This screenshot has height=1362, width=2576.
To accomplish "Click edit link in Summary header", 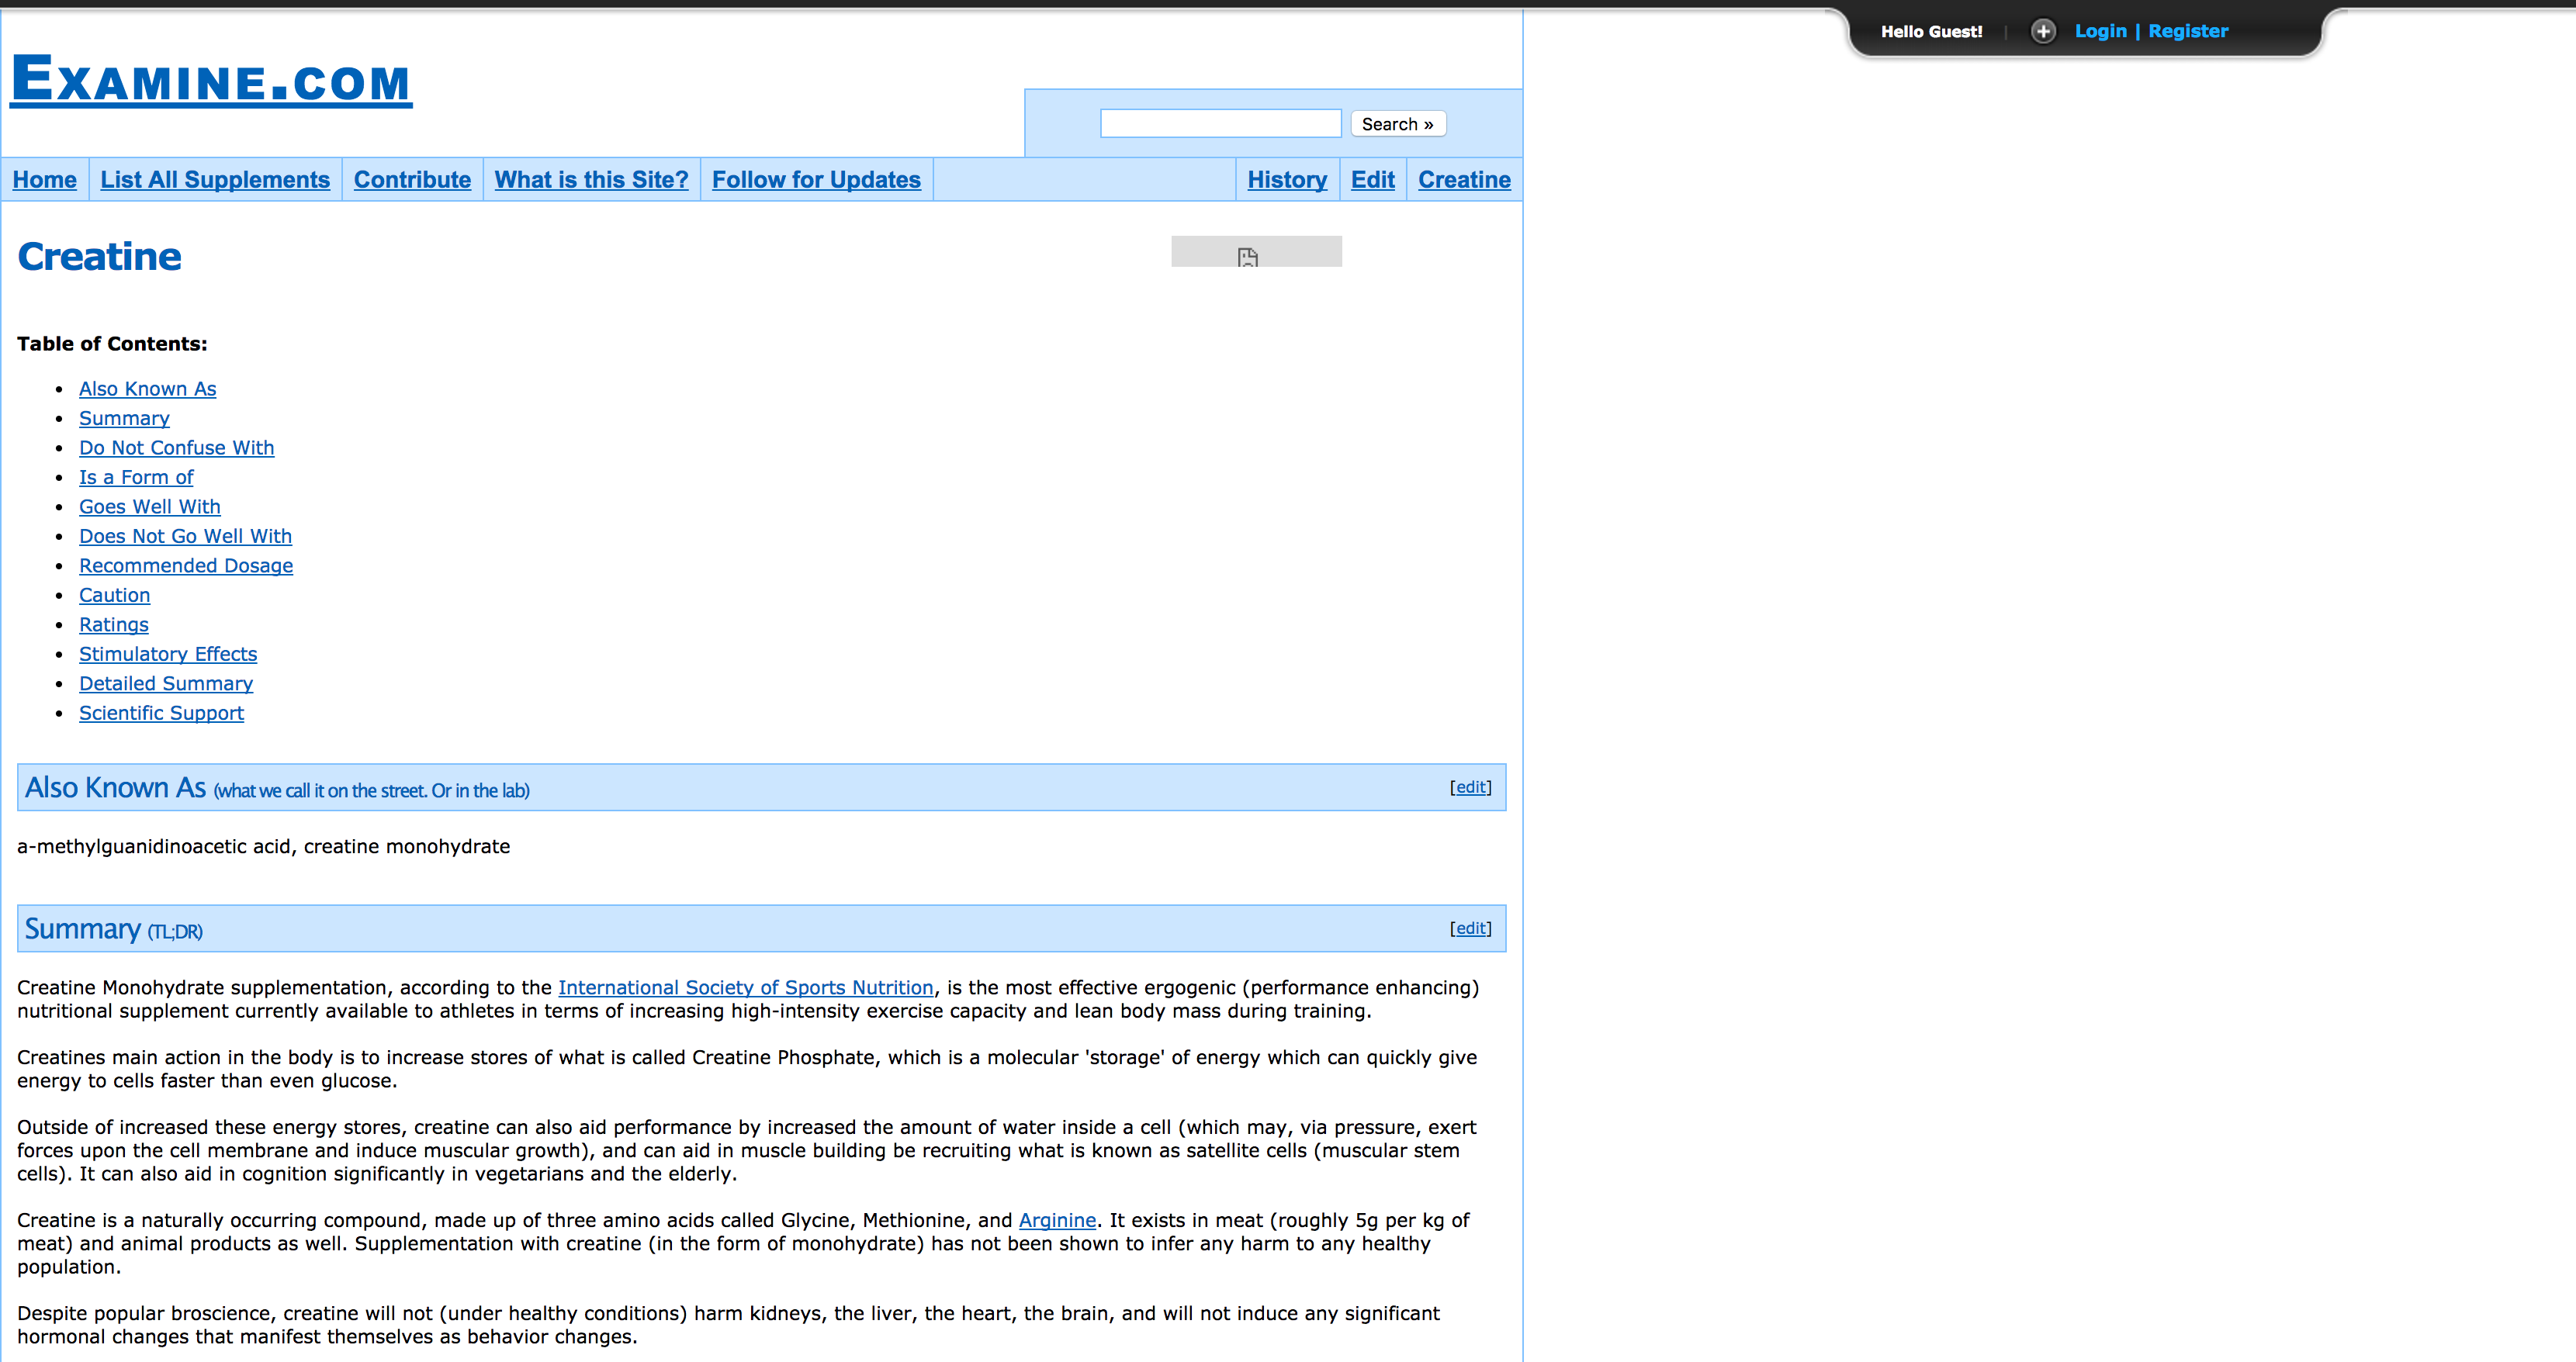I will tap(1470, 929).
